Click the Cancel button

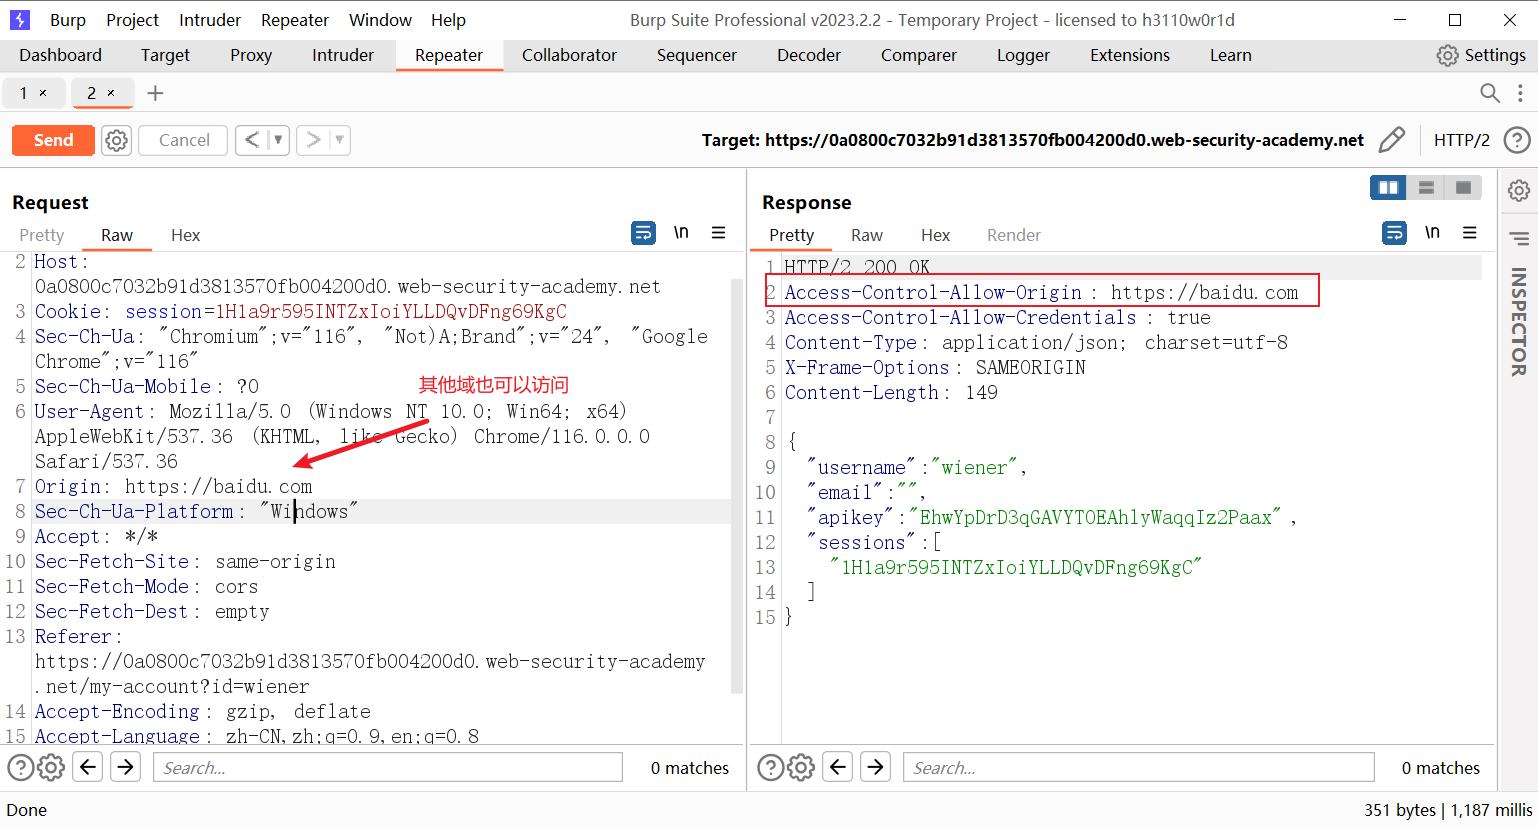[x=184, y=140]
